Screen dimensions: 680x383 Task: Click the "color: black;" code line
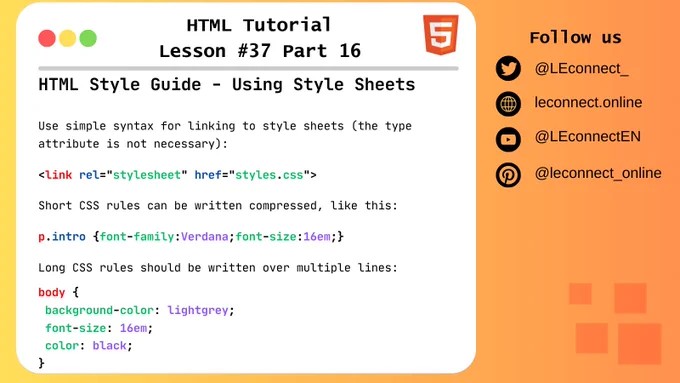click(x=88, y=346)
